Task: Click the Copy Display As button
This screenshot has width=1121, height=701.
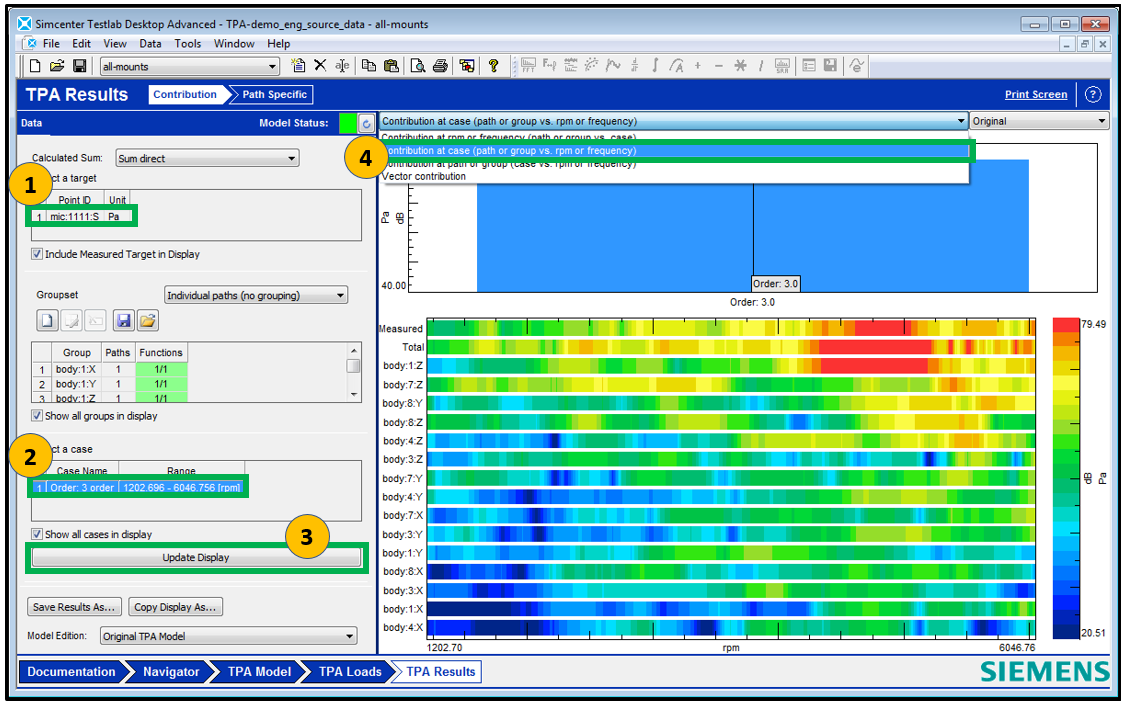Action: tap(175, 607)
